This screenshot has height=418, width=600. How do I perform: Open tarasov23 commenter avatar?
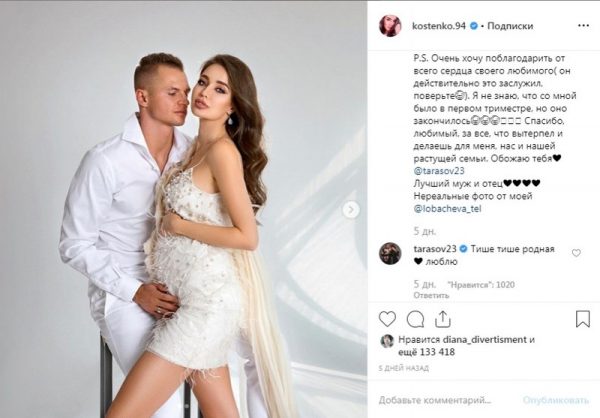pyautogui.click(x=390, y=253)
